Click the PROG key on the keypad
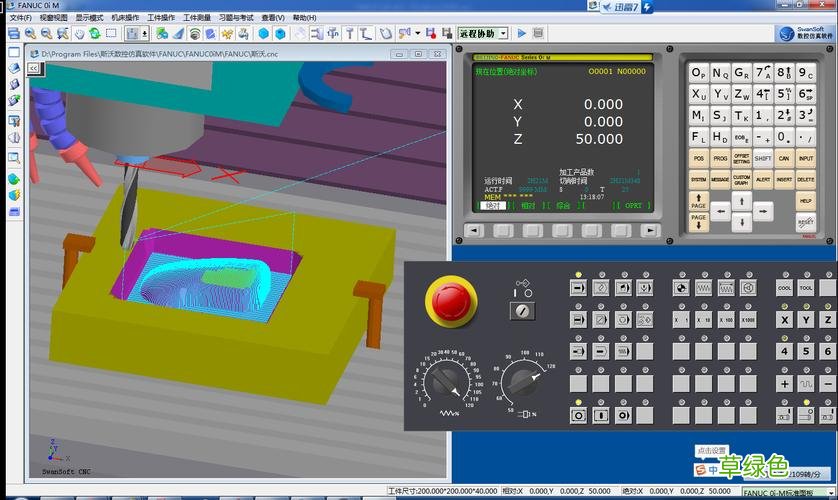Image resolution: width=838 pixels, height=500 pixels. tap(720, 159)
